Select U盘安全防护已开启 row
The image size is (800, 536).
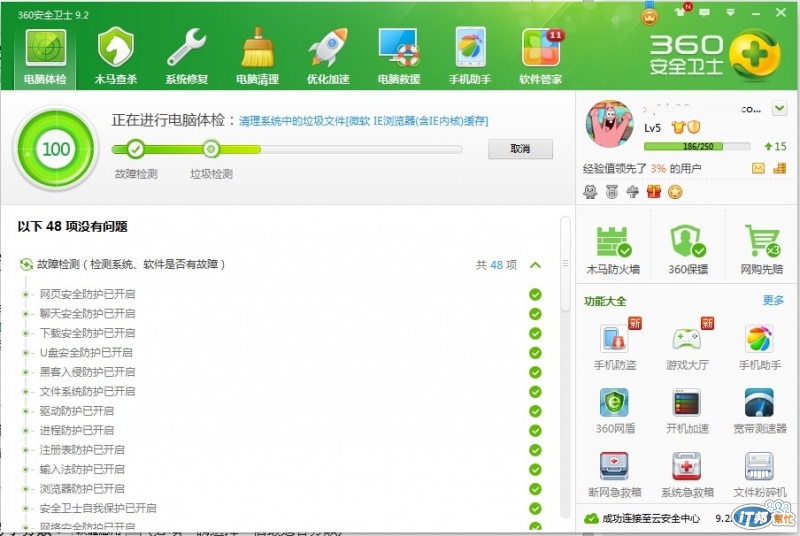pos(282,352)
